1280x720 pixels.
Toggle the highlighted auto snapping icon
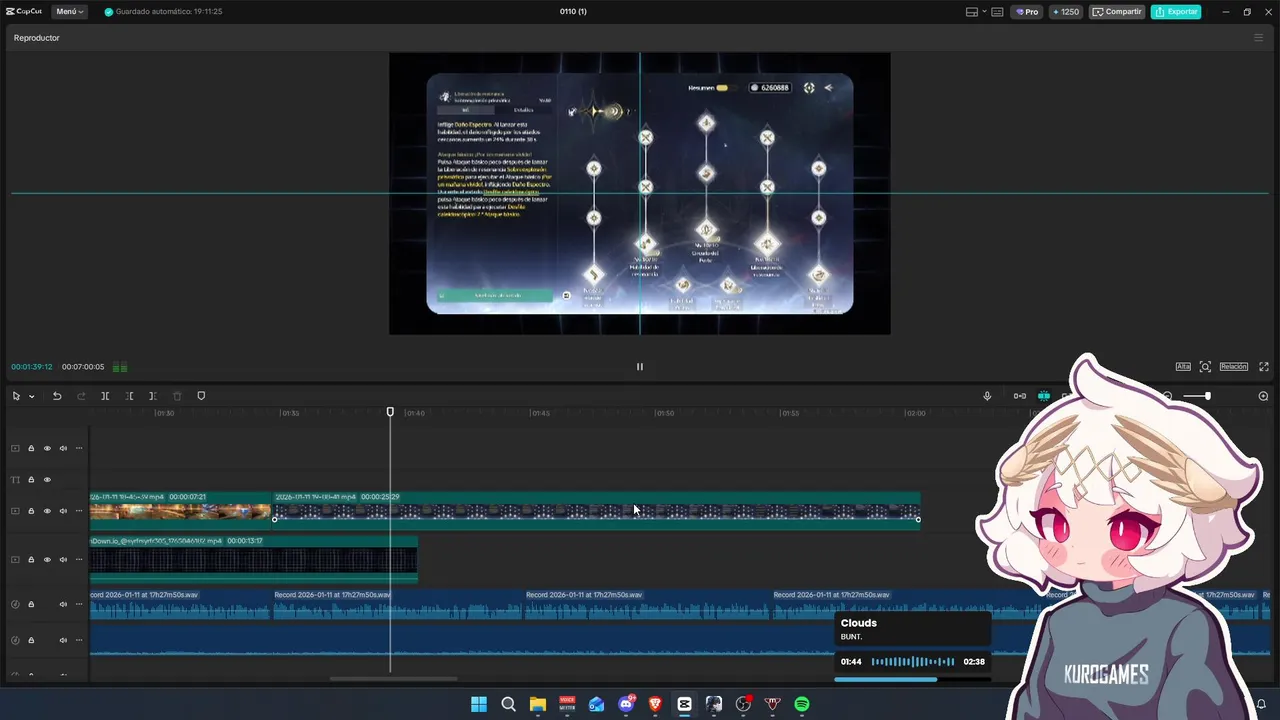(x=1043, y=396)
